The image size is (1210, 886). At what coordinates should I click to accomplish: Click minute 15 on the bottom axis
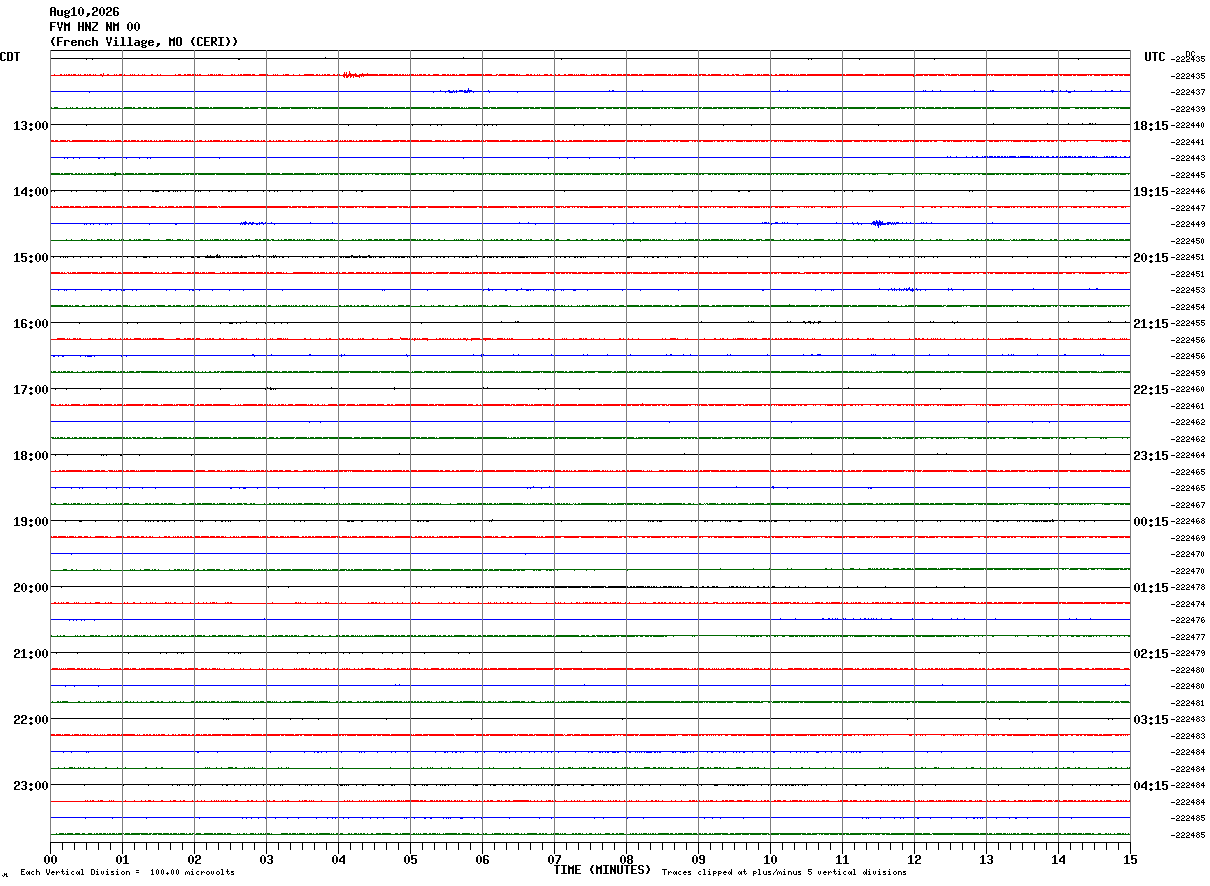point(1130,859)
